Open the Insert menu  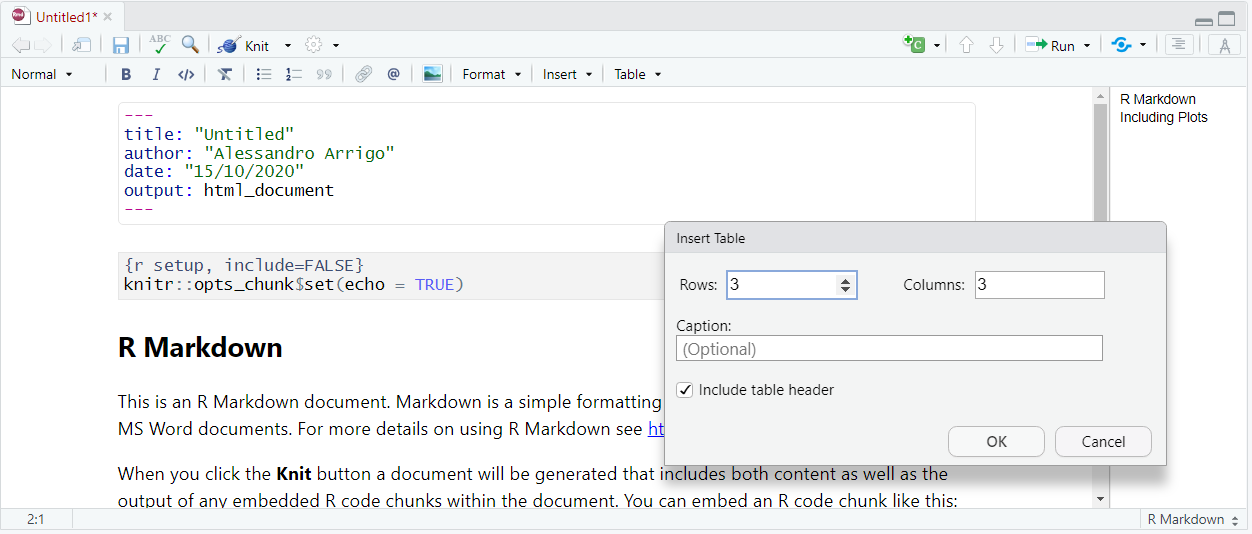click(x=568, y=74)
